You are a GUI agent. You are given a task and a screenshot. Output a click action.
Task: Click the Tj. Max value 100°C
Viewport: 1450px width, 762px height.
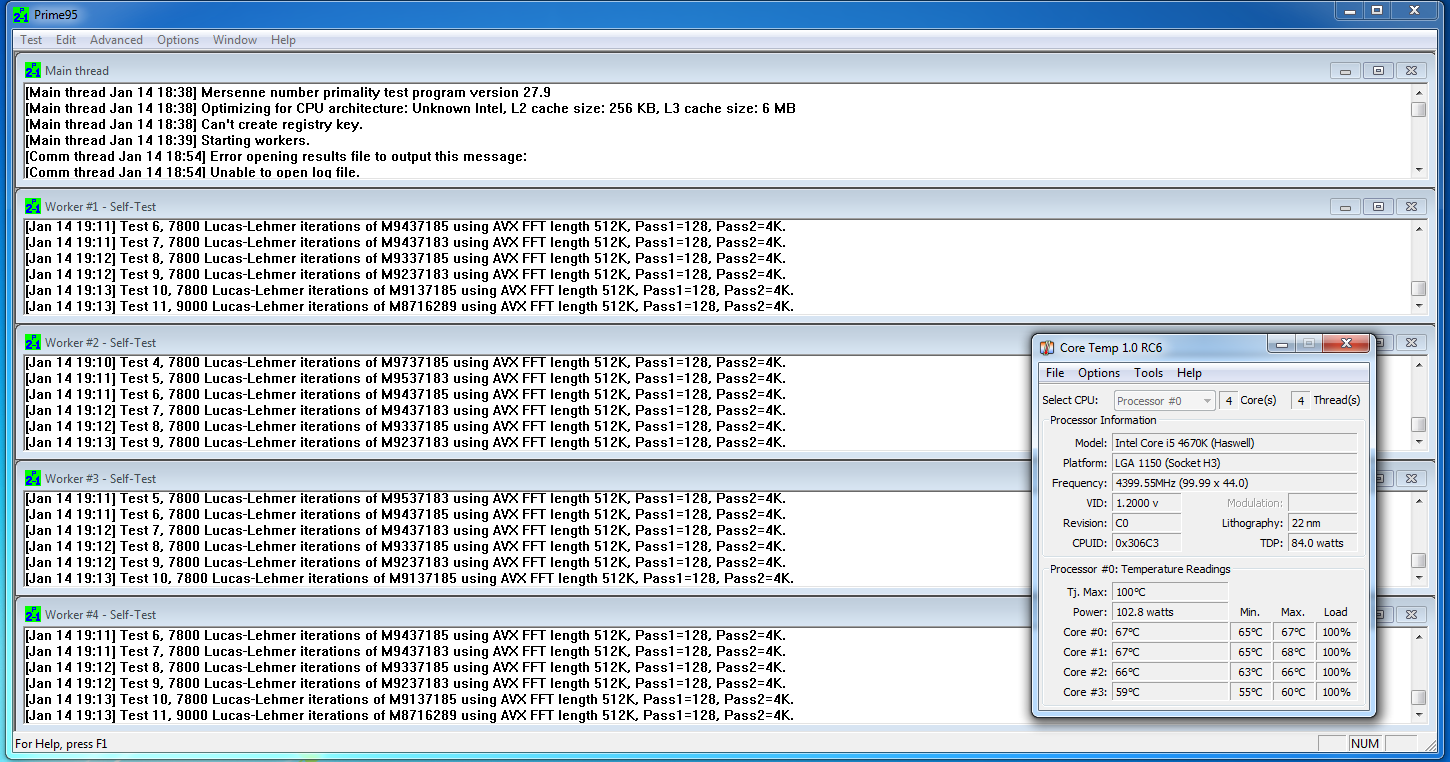[x=1170, y=592]
